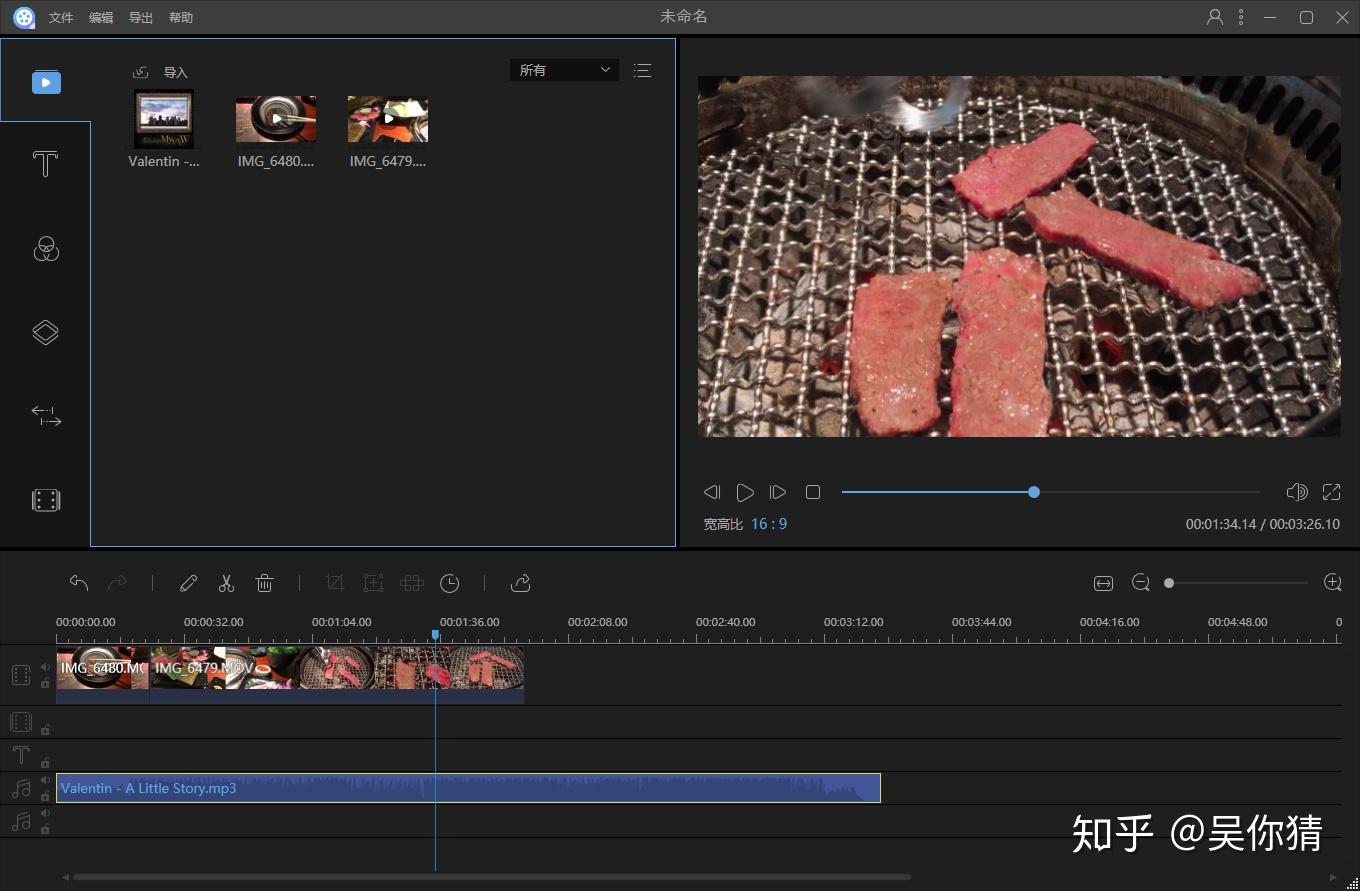The image size is (1360, 891).
Task: Undo the last timeline action
Action: 79,583
